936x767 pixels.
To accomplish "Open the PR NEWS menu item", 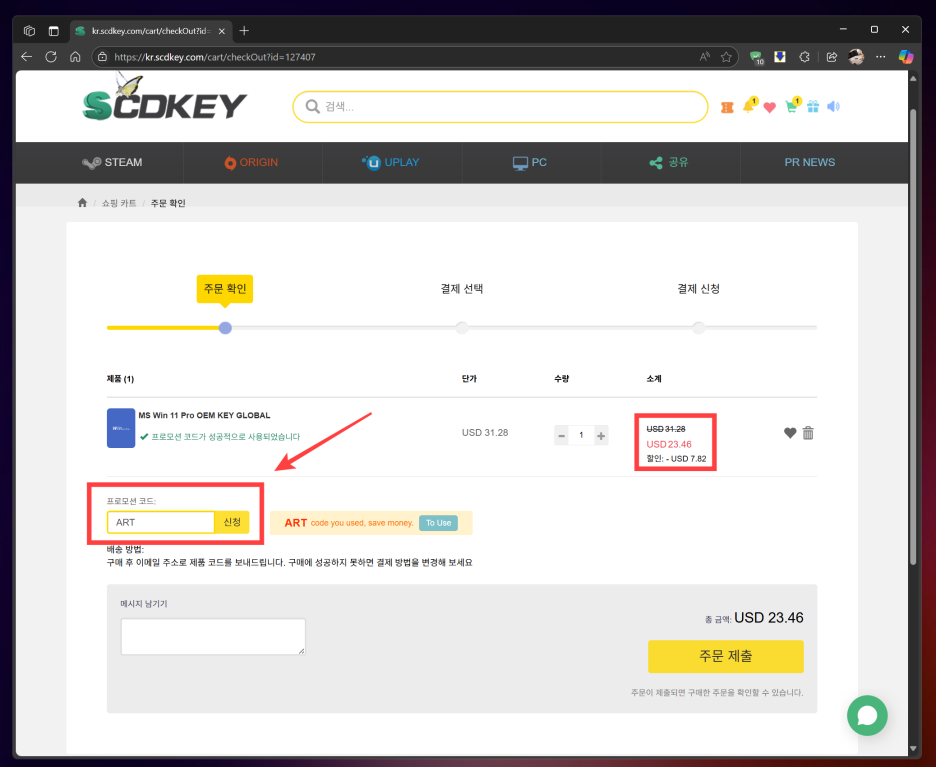I will (809, 162).
